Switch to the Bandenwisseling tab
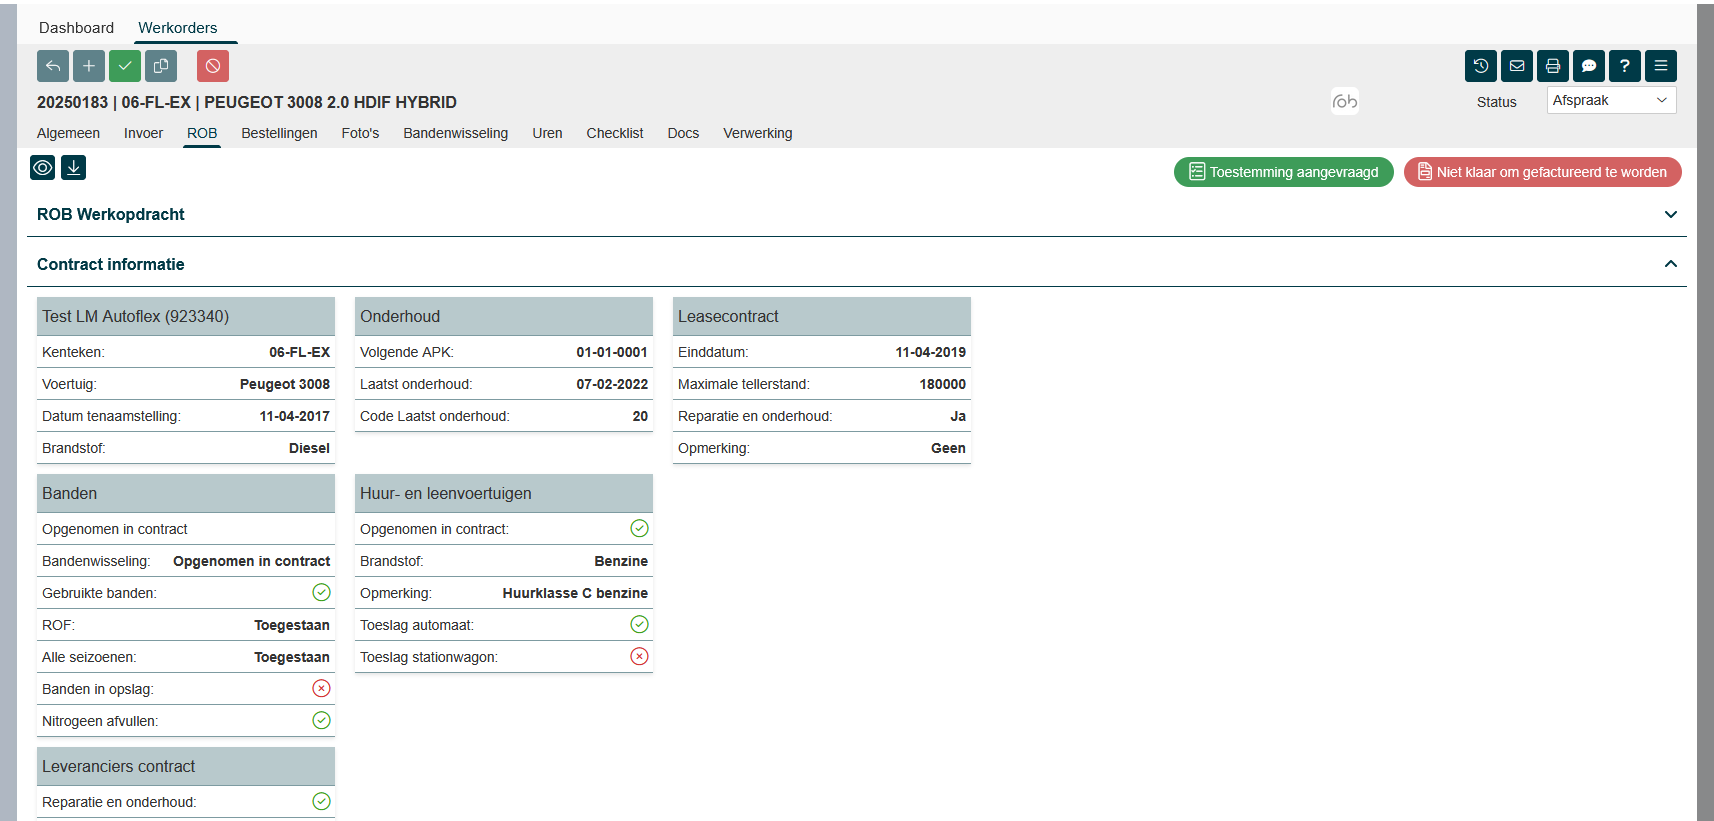 pos(455,133)
